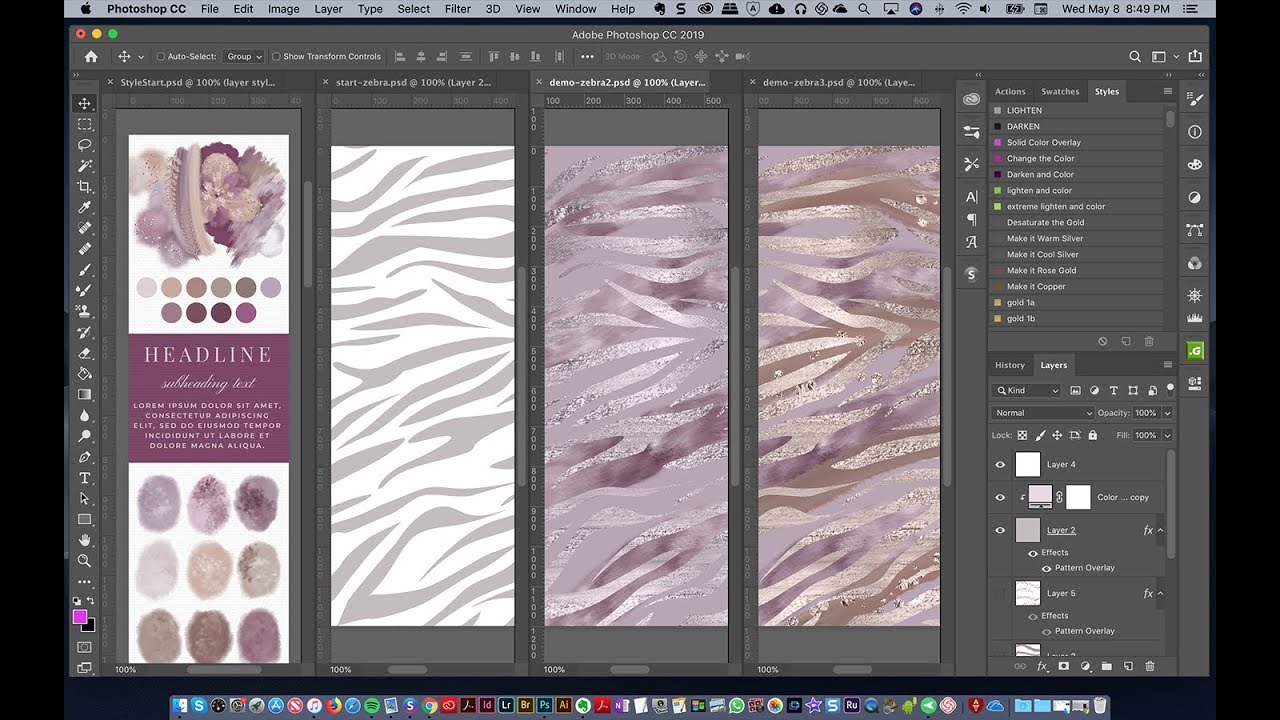
Task: Toggle layer filtering on/off switch
Action: [1170, 388]
